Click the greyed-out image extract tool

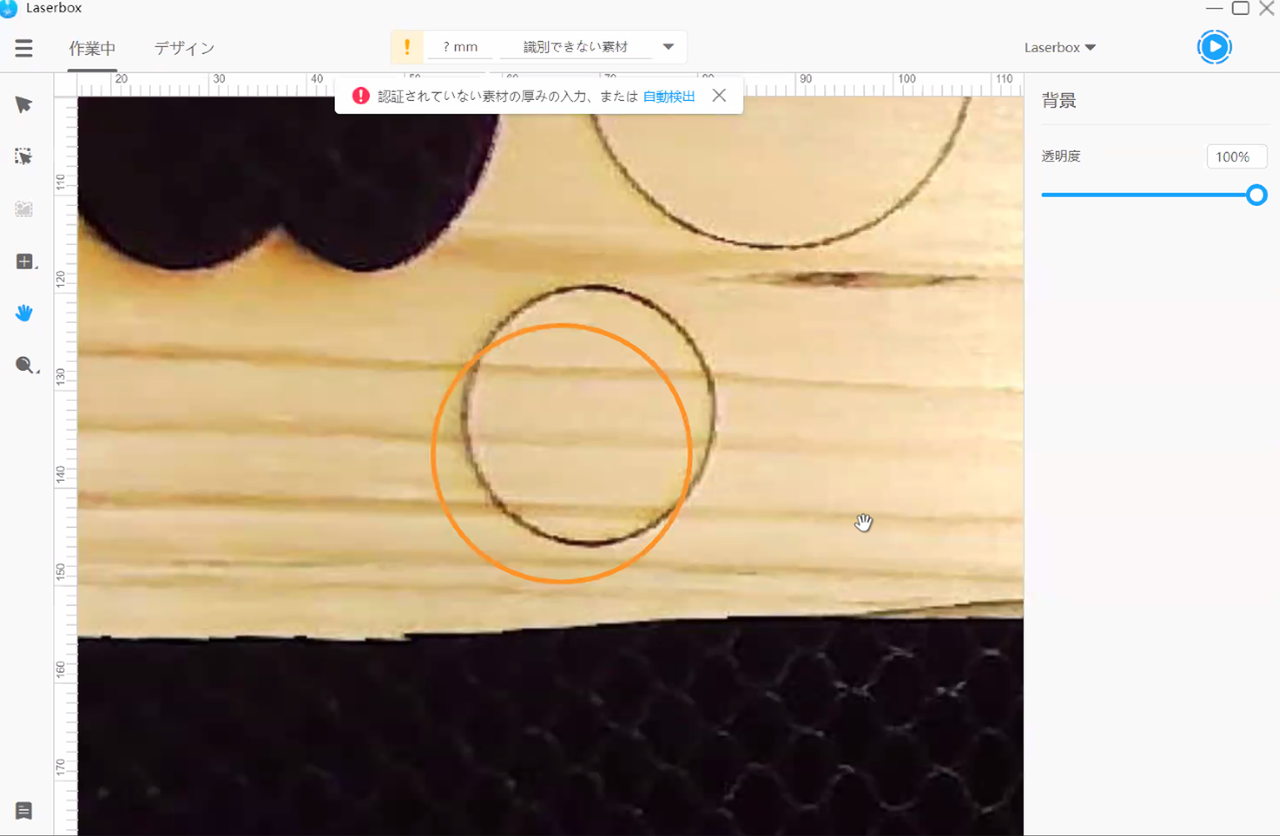(x=24, y=209)
